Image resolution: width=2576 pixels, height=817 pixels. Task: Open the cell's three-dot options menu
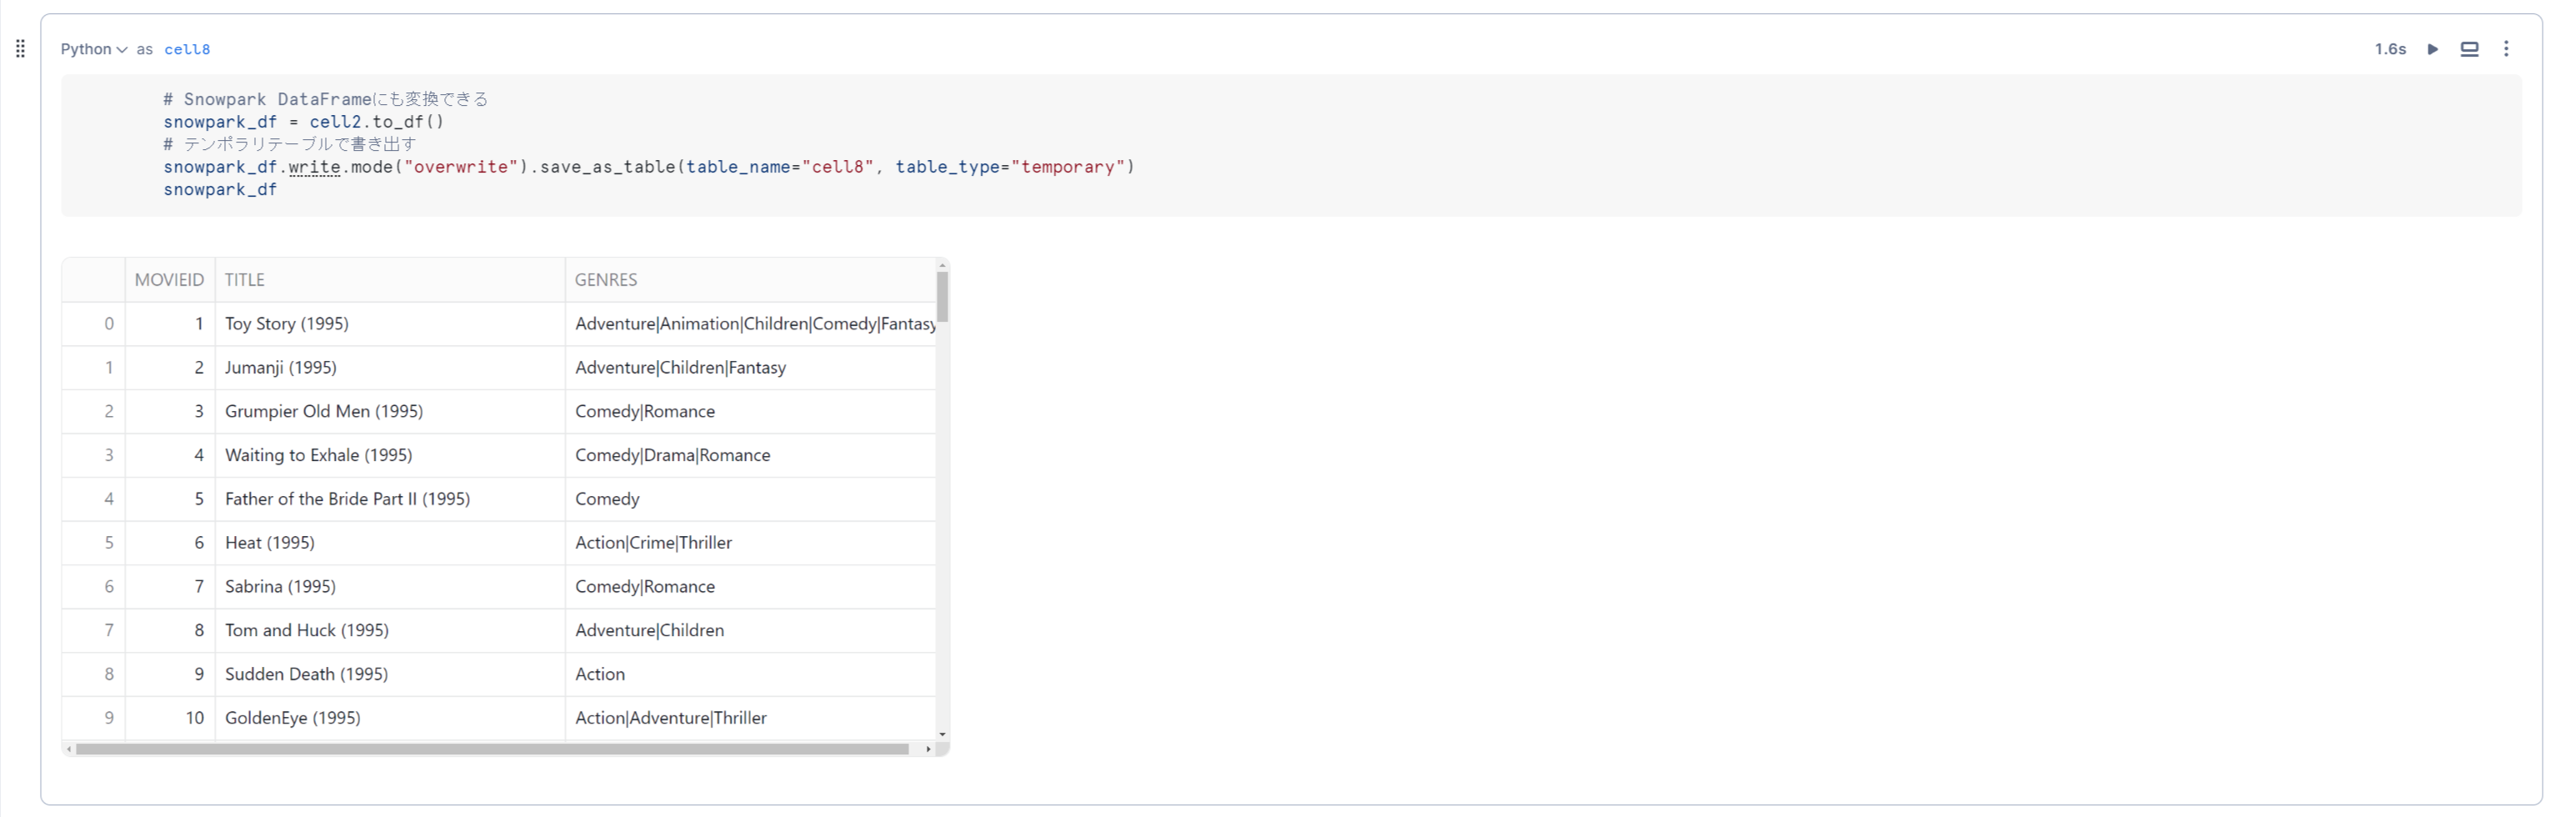click(2506, 49)
